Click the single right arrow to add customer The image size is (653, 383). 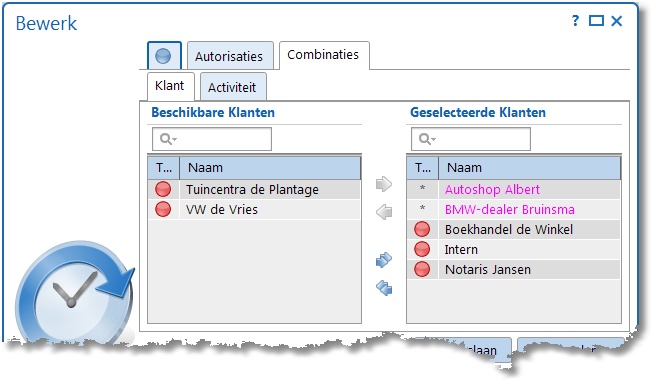click(x=384, y=184)
